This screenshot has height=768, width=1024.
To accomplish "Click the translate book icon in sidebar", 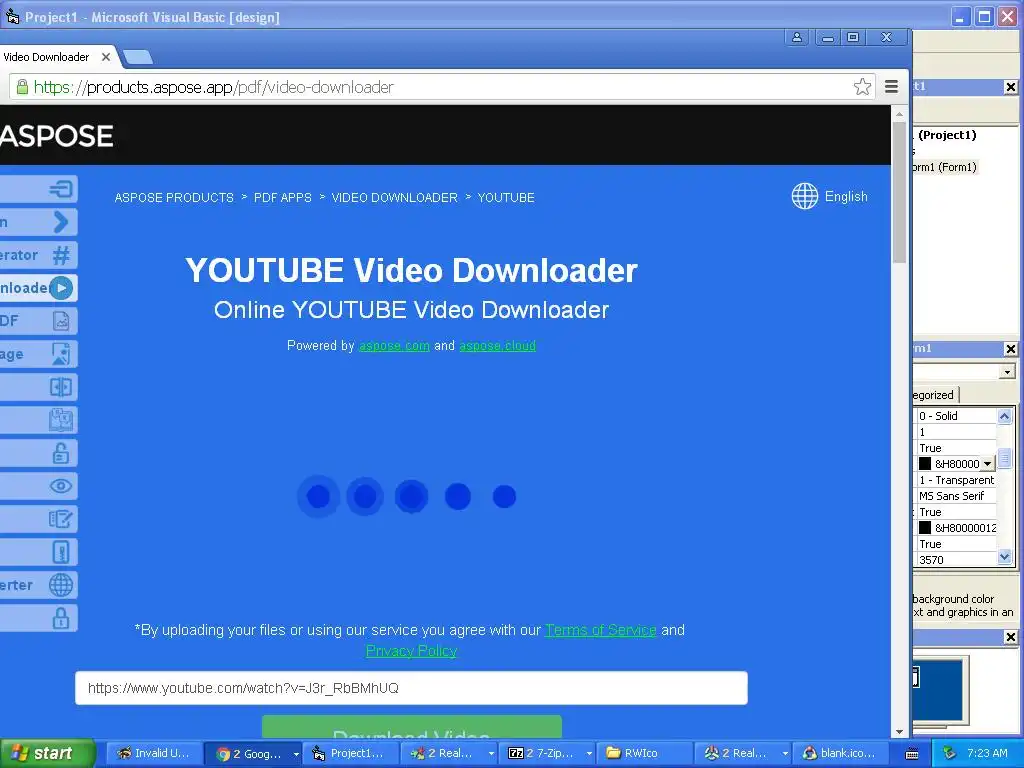I will pyautogui.click(x=61, y=420).
